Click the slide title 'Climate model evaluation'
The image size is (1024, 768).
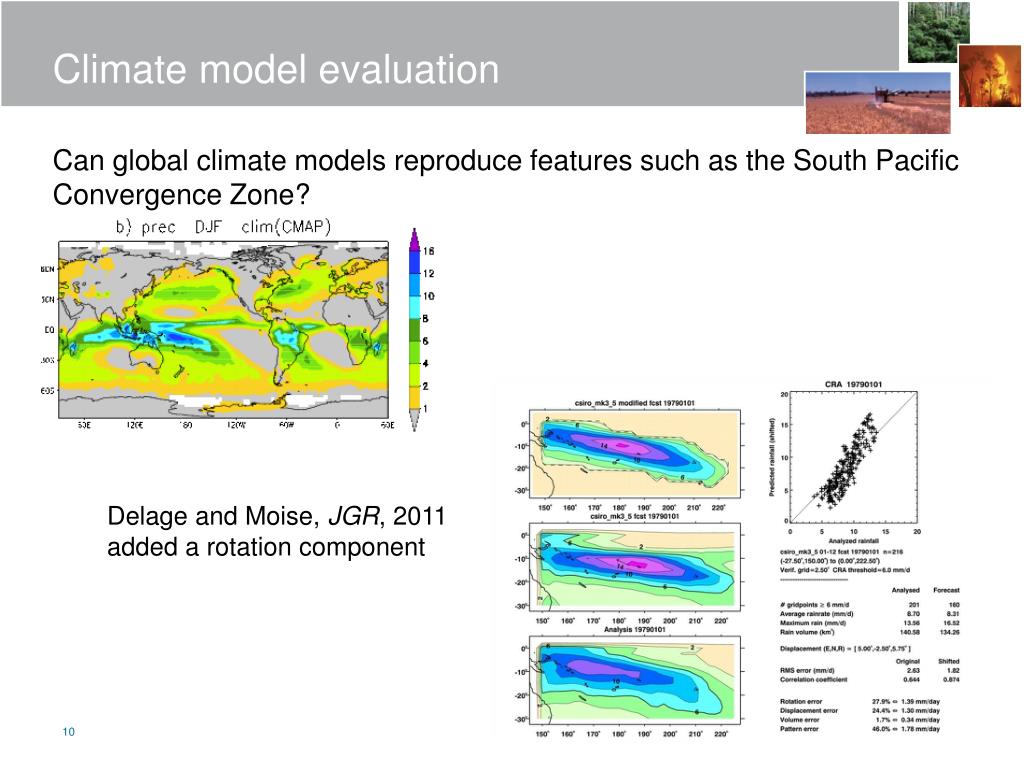[276, 69]
